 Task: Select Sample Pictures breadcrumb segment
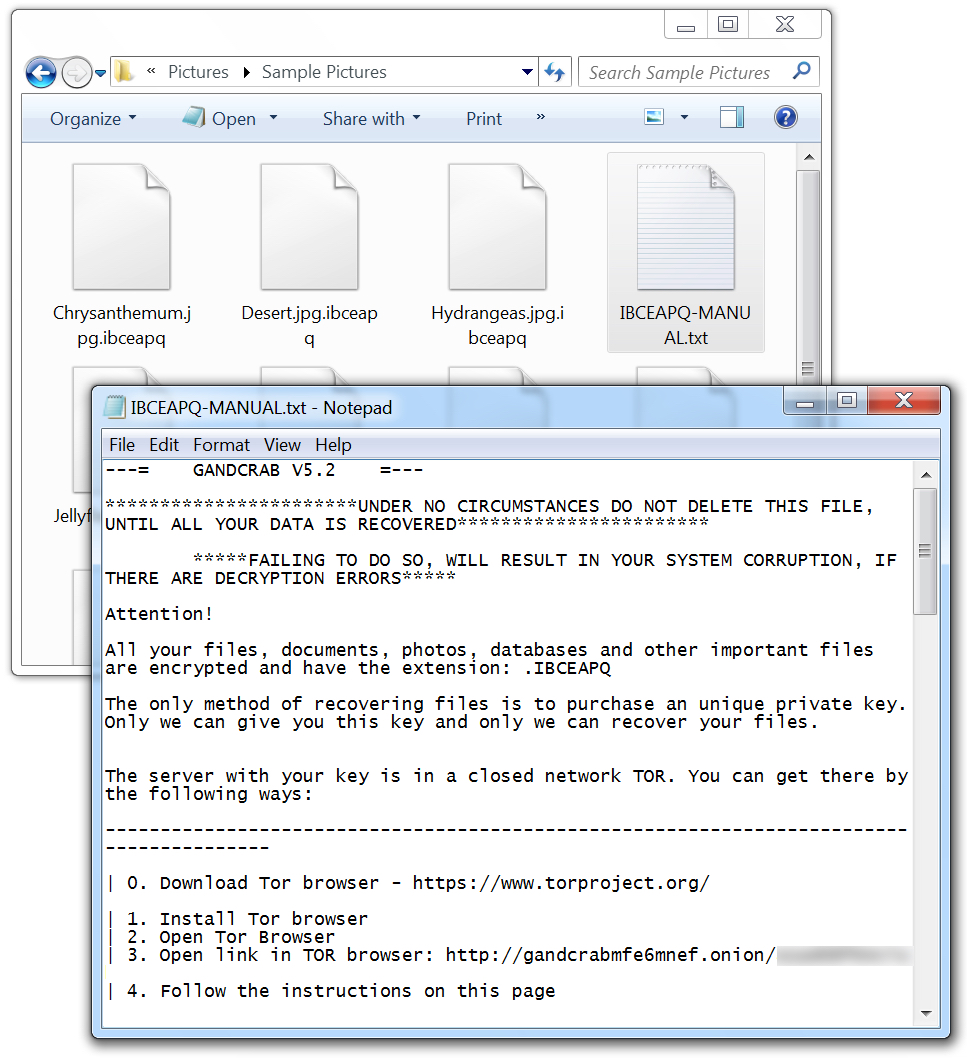[324, 72]
